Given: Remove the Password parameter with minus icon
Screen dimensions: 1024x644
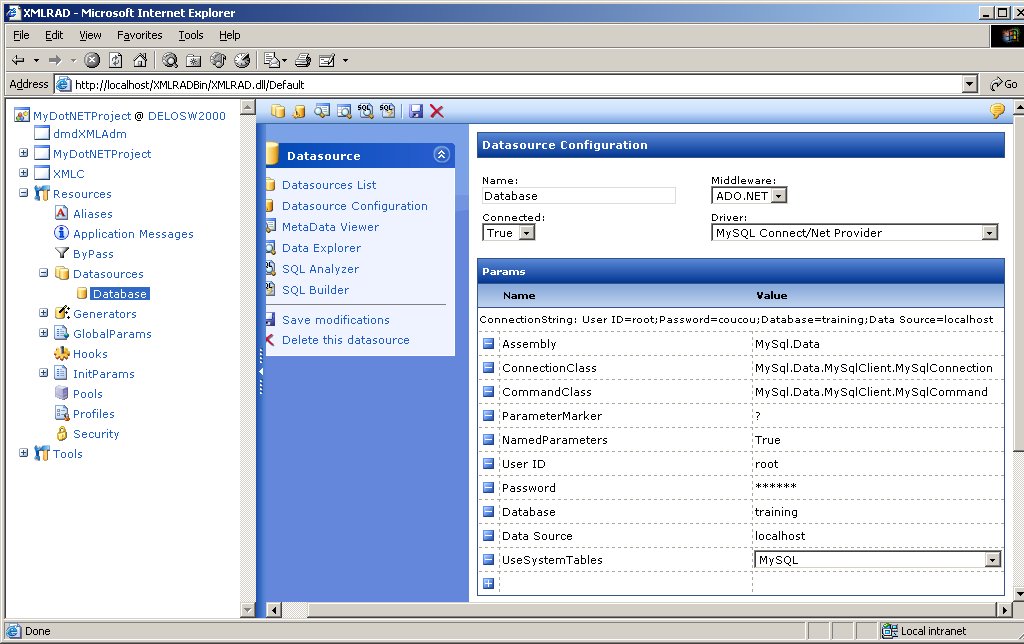Looking at the screenshot, I should [489, 488].
